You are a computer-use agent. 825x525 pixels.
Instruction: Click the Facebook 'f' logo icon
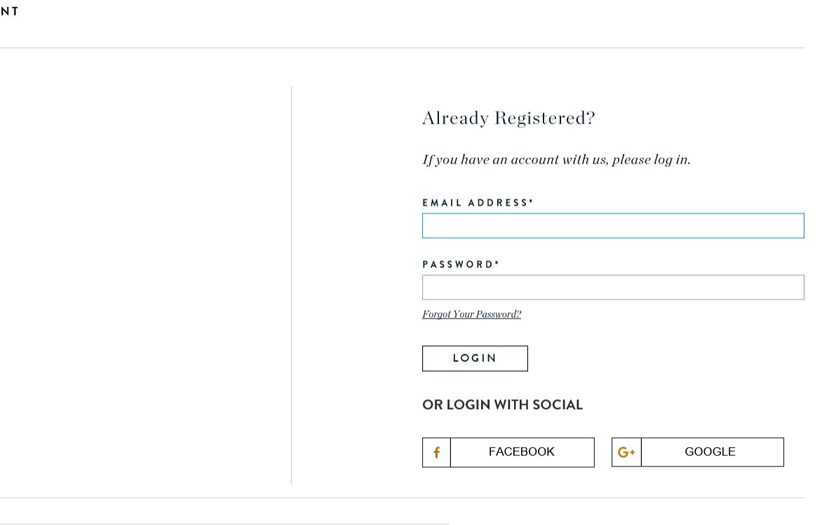pyautogui.click(x=436, y=452)
